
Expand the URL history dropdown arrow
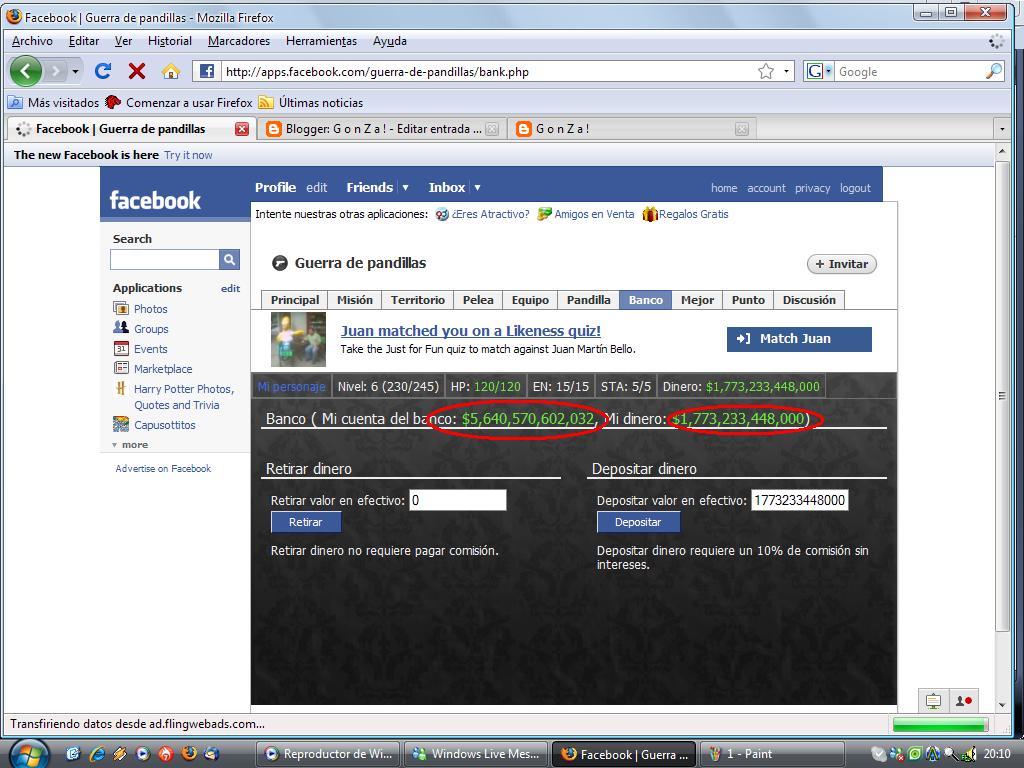click(786, 71)
